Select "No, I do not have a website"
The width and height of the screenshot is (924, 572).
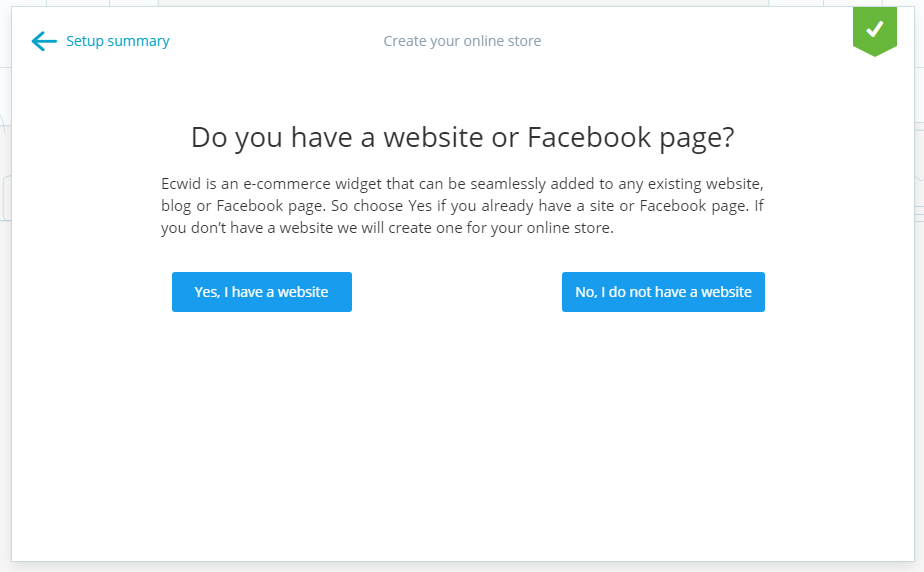[x=663, y=292]
